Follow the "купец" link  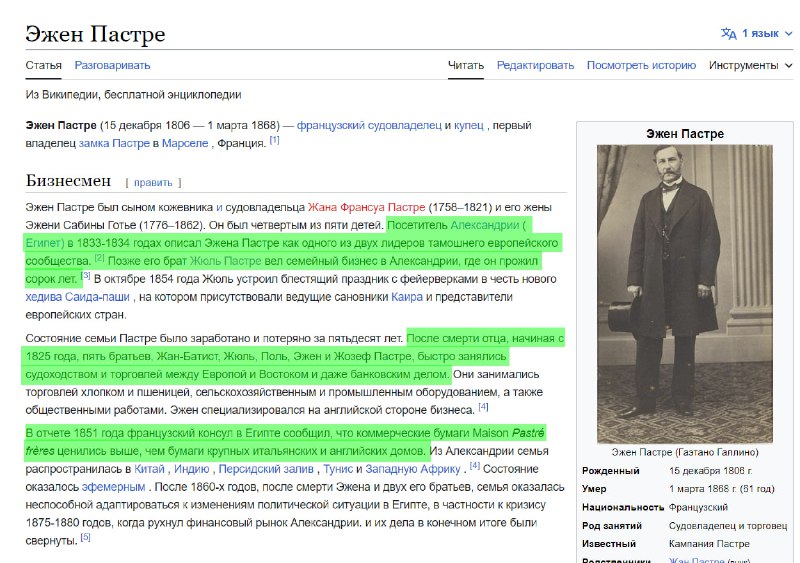click(468, 126)
